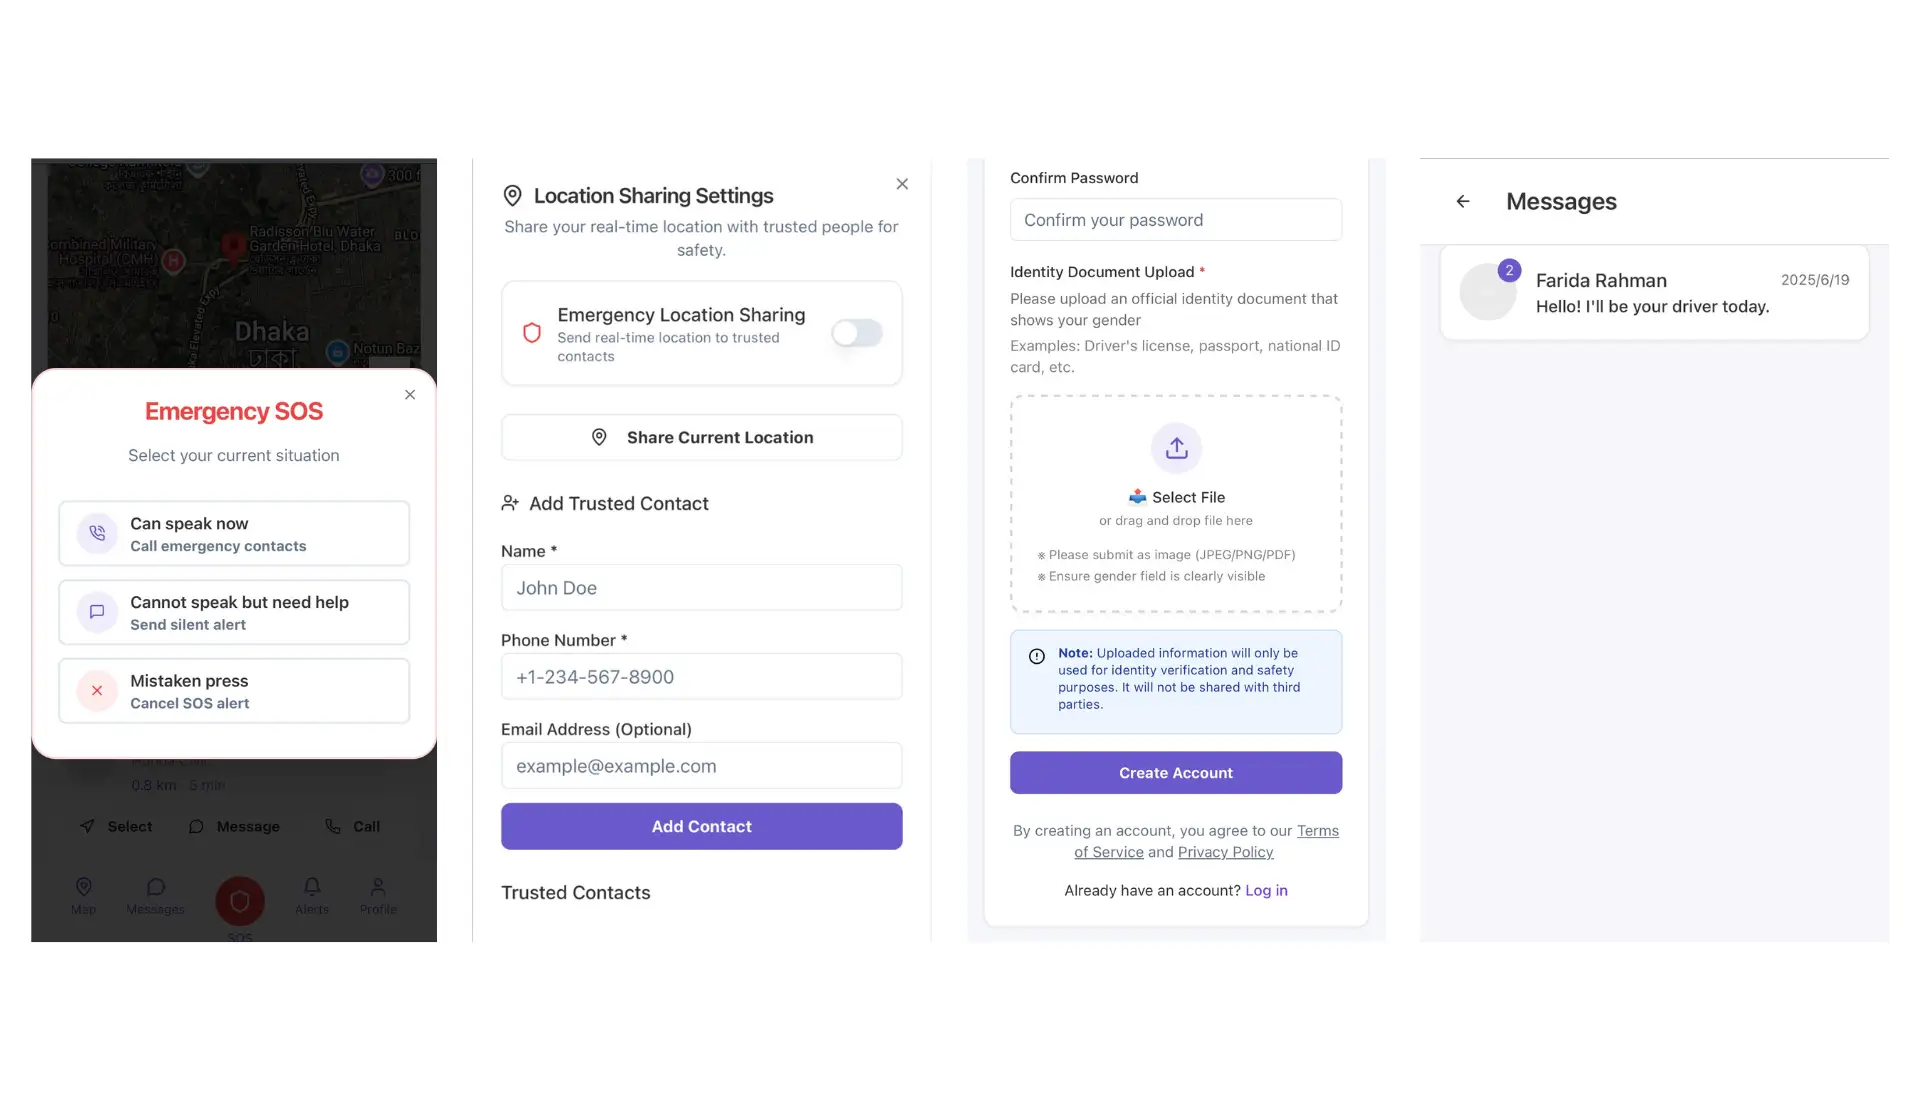Click the Create Account button

(1176, 773)
